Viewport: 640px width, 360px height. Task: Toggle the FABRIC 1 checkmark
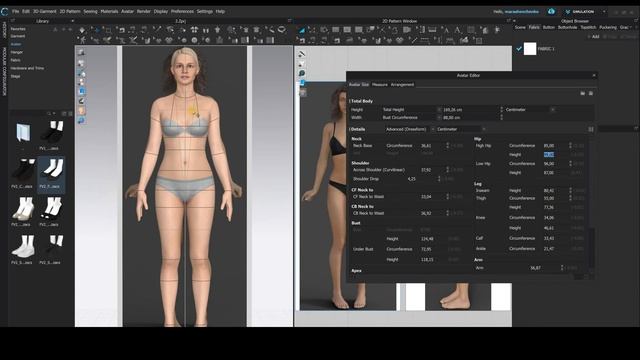pyautogui.click(x=519, y=49)
